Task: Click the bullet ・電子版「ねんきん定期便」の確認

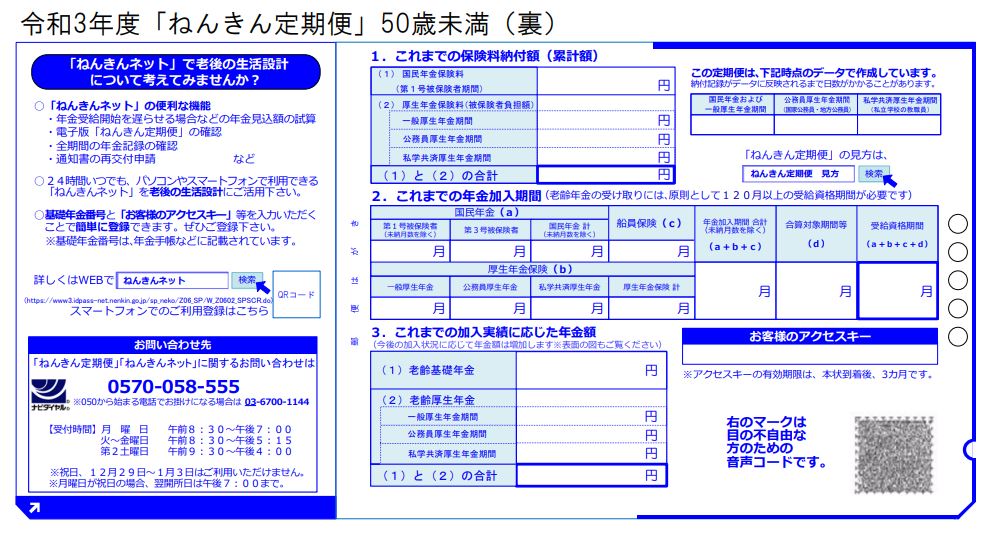Action: click(x=134, y=132)
